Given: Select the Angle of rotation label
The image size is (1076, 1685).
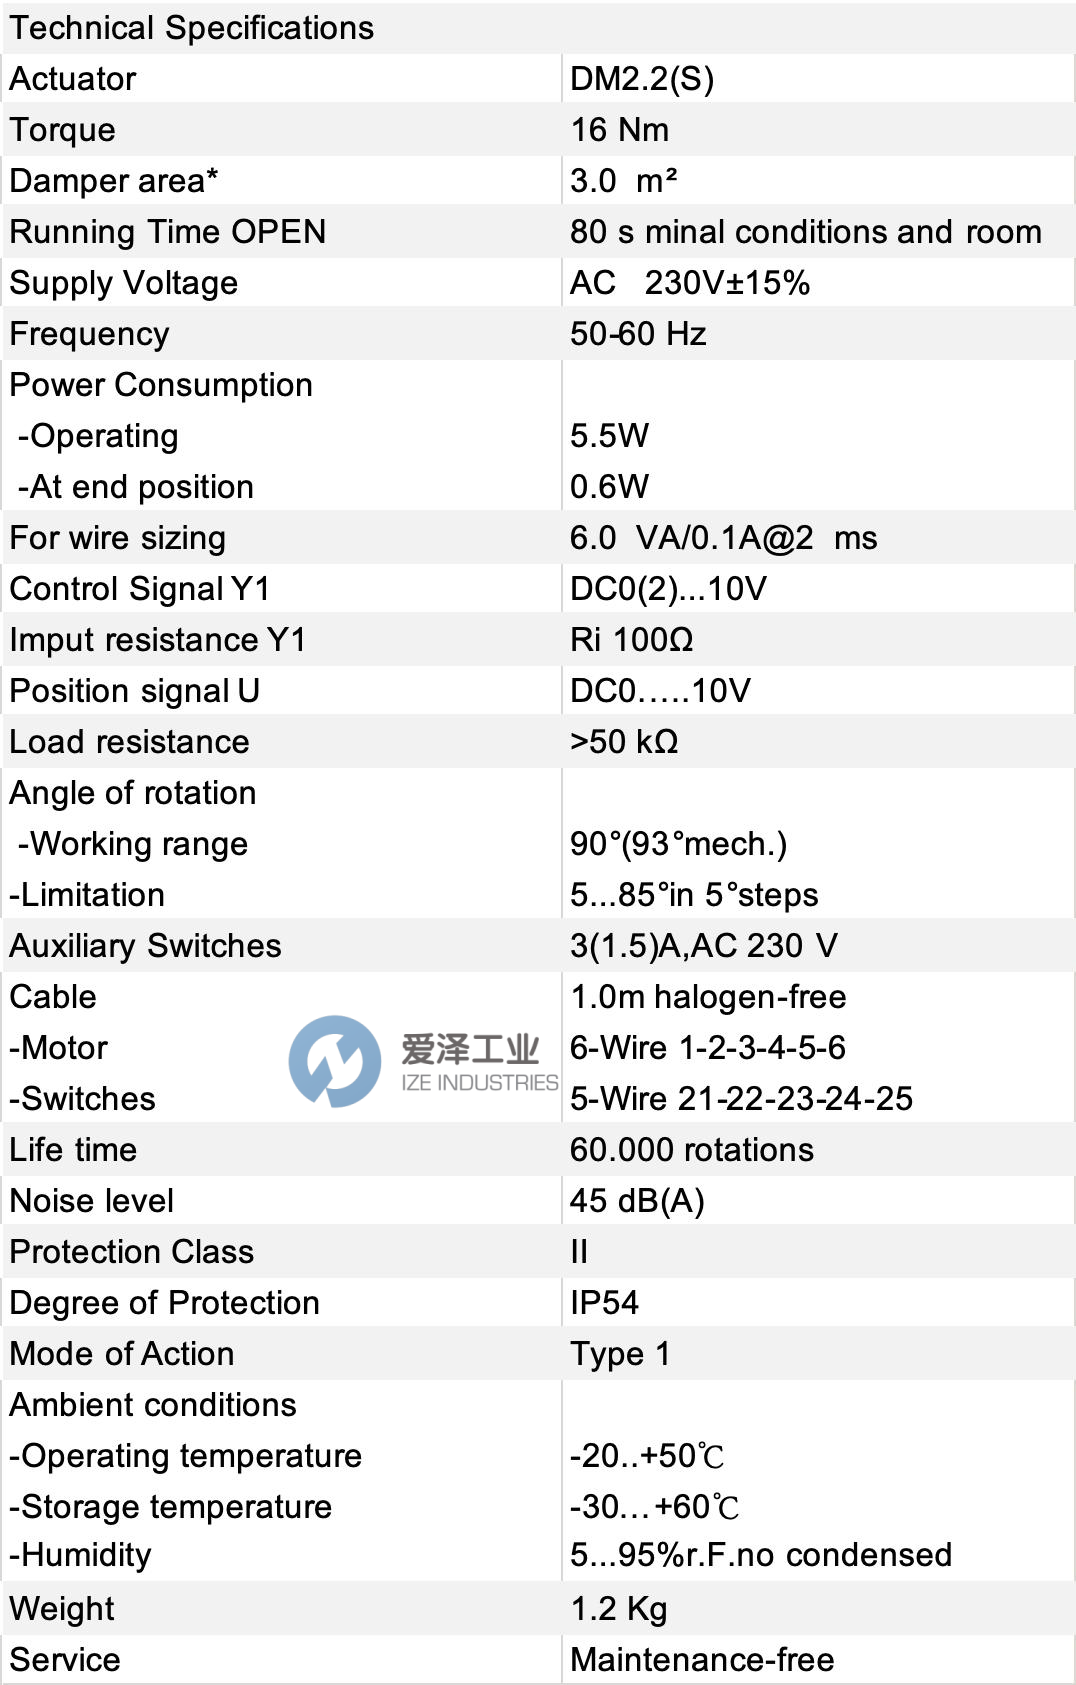Looking at the screenshot, I should (133, 793).
